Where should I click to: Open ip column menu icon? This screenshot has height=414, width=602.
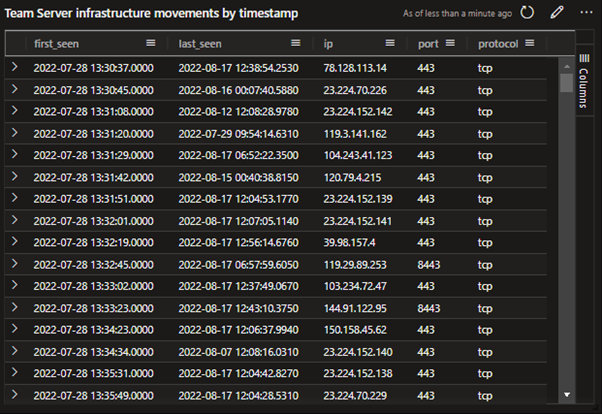390,43
